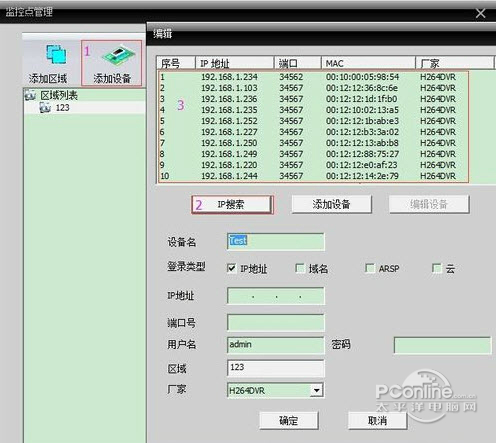Click the 端口号 port input field
The height and width of the screenshot is (443, 496).
click(276, 322)
